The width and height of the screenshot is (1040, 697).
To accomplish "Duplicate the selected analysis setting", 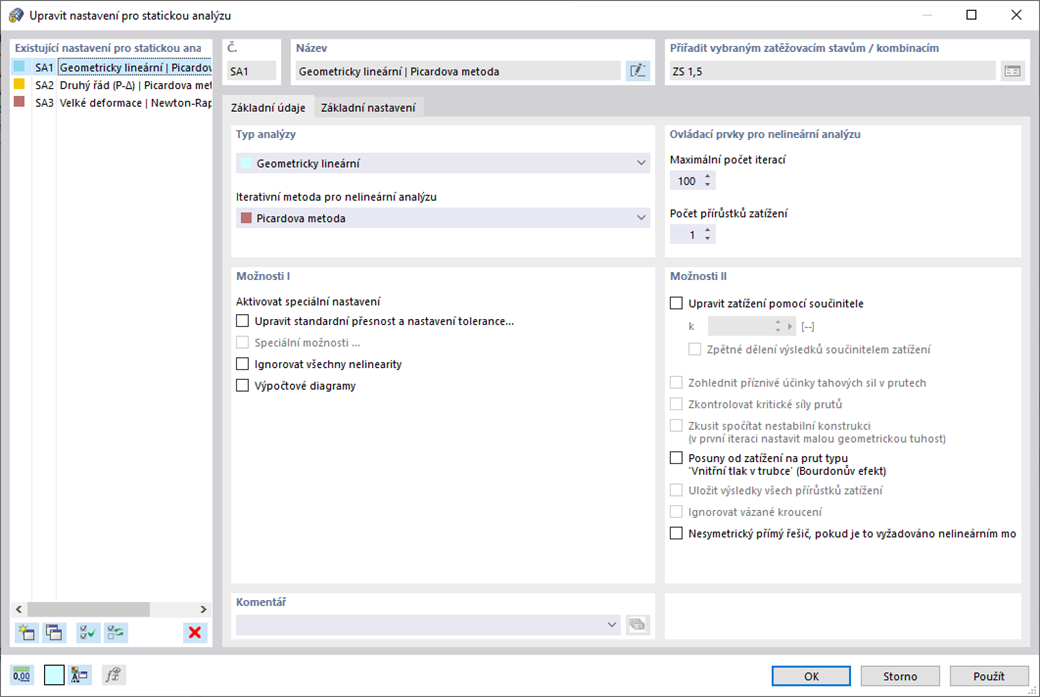I will [x=54, y=632].
